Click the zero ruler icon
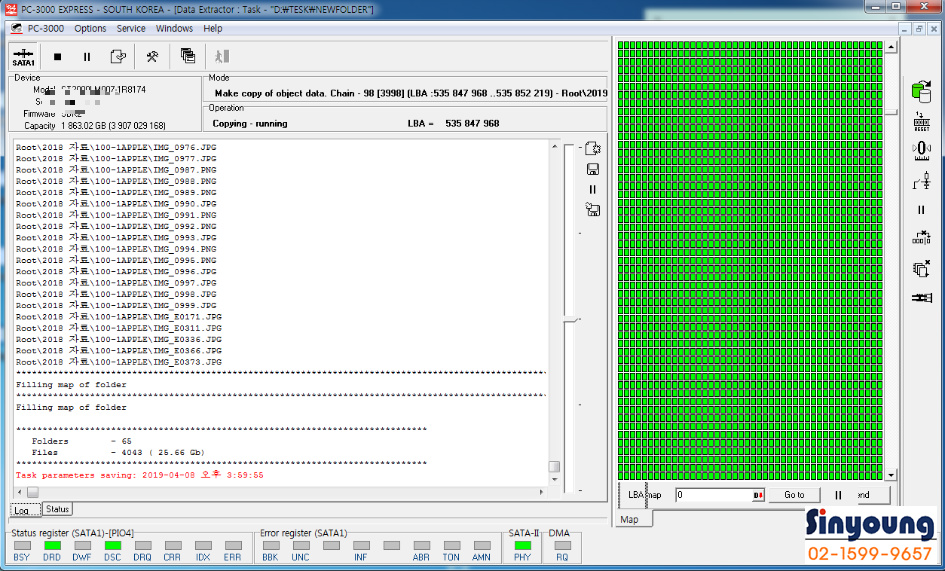Viewport: 945px width, 571px height. coord(921,150)
